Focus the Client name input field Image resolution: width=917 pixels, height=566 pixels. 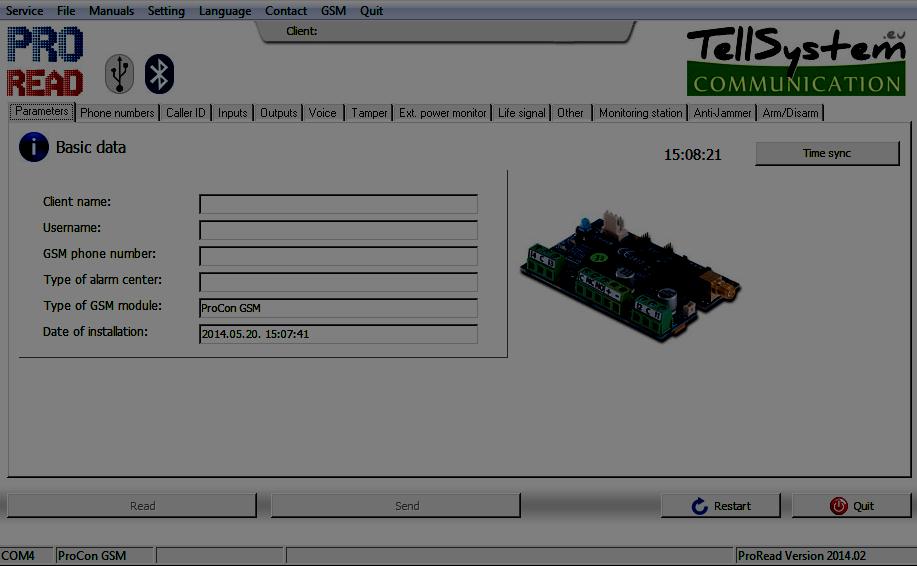click(338, 204)
